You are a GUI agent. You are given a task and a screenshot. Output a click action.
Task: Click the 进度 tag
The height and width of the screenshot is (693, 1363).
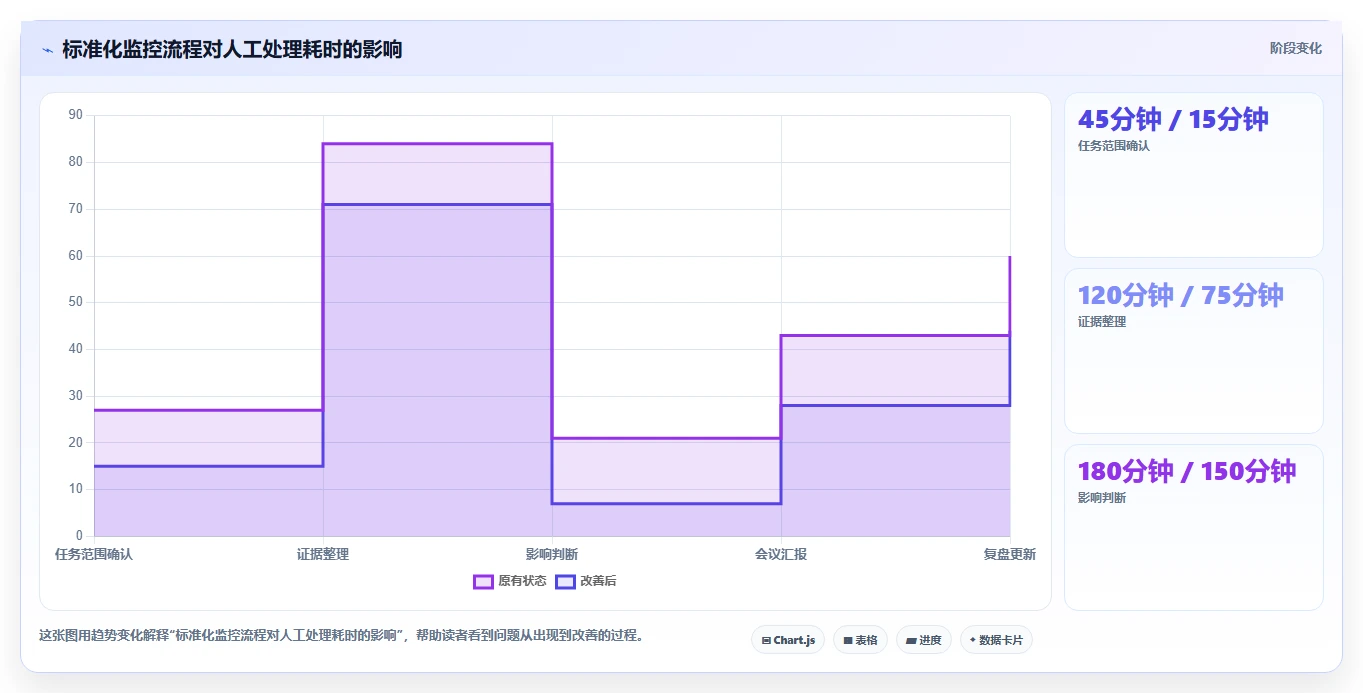[x=924, y=640]
